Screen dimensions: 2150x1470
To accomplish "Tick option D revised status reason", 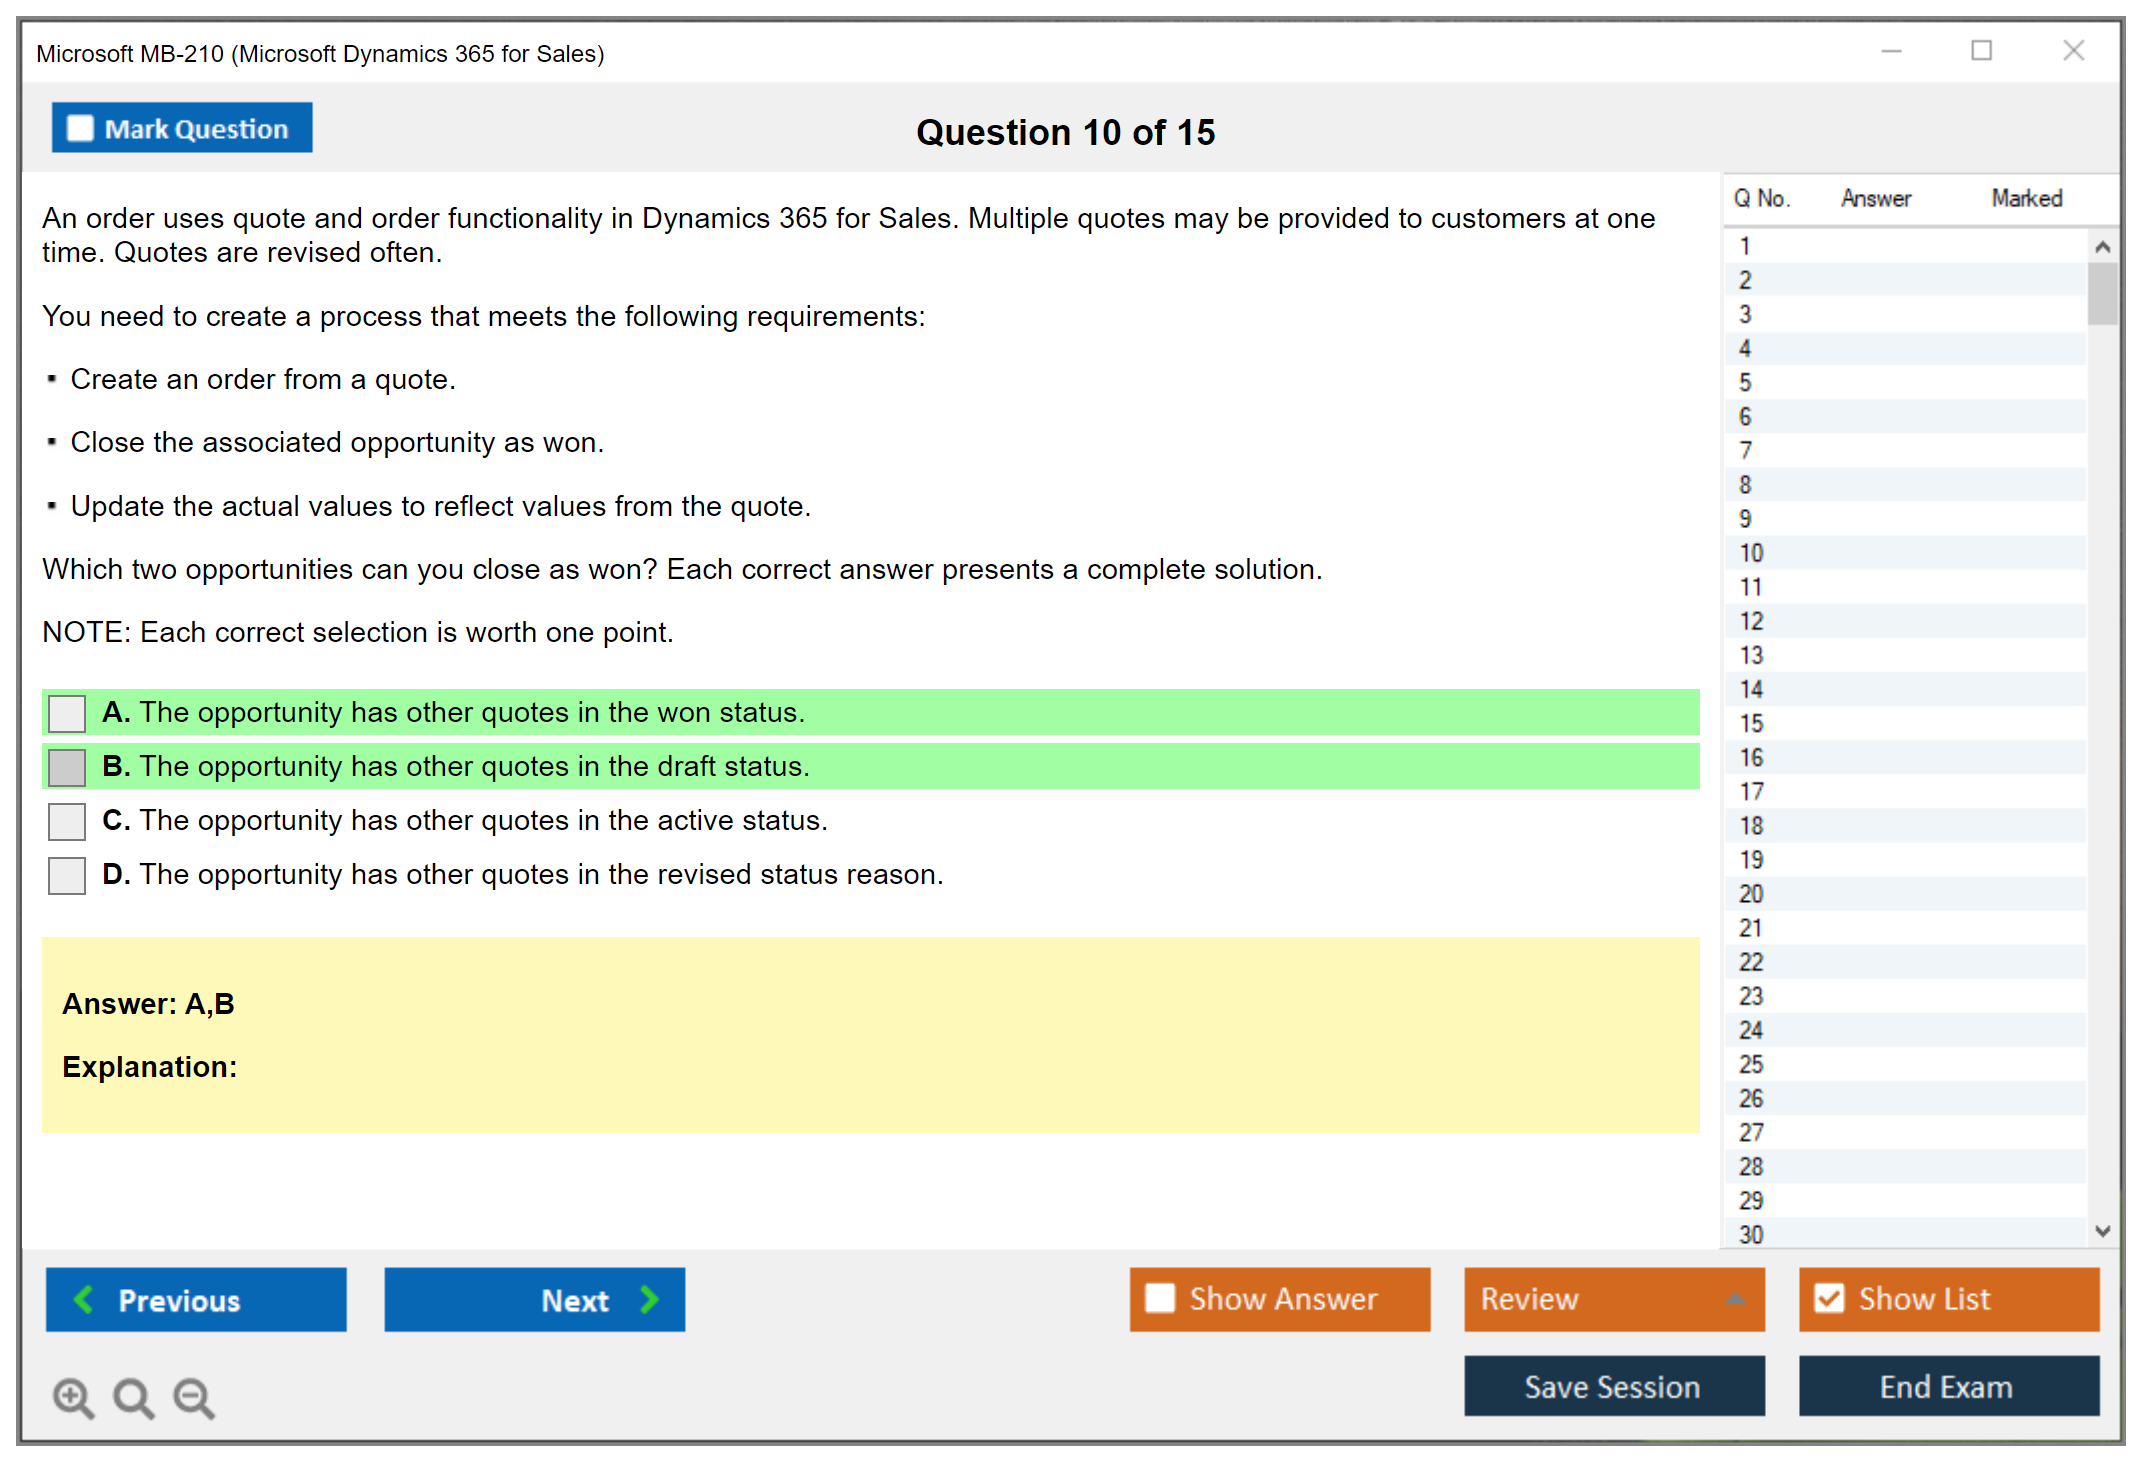I will [67, 875].
